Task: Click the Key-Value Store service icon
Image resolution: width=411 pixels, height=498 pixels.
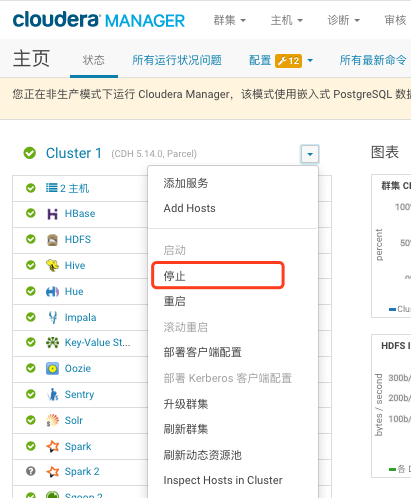Action: [52, 343]
